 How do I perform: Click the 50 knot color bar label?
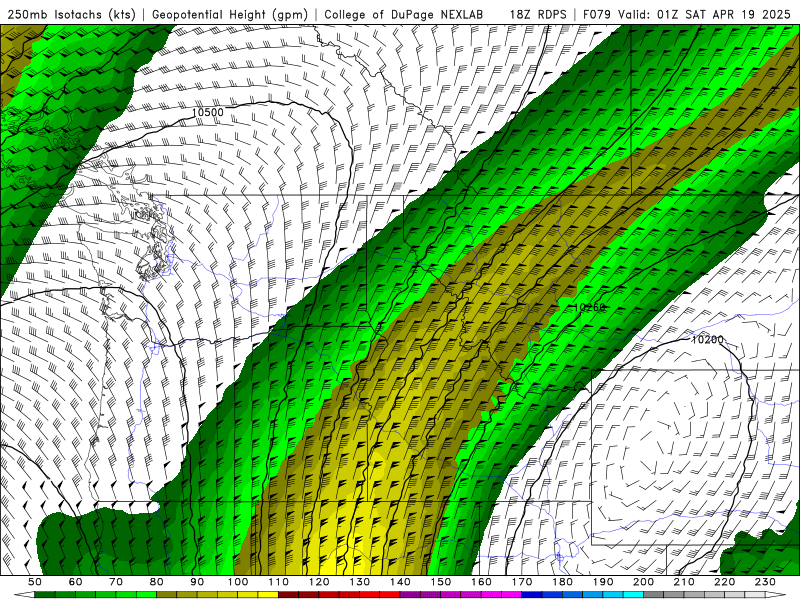pos(35,582)
